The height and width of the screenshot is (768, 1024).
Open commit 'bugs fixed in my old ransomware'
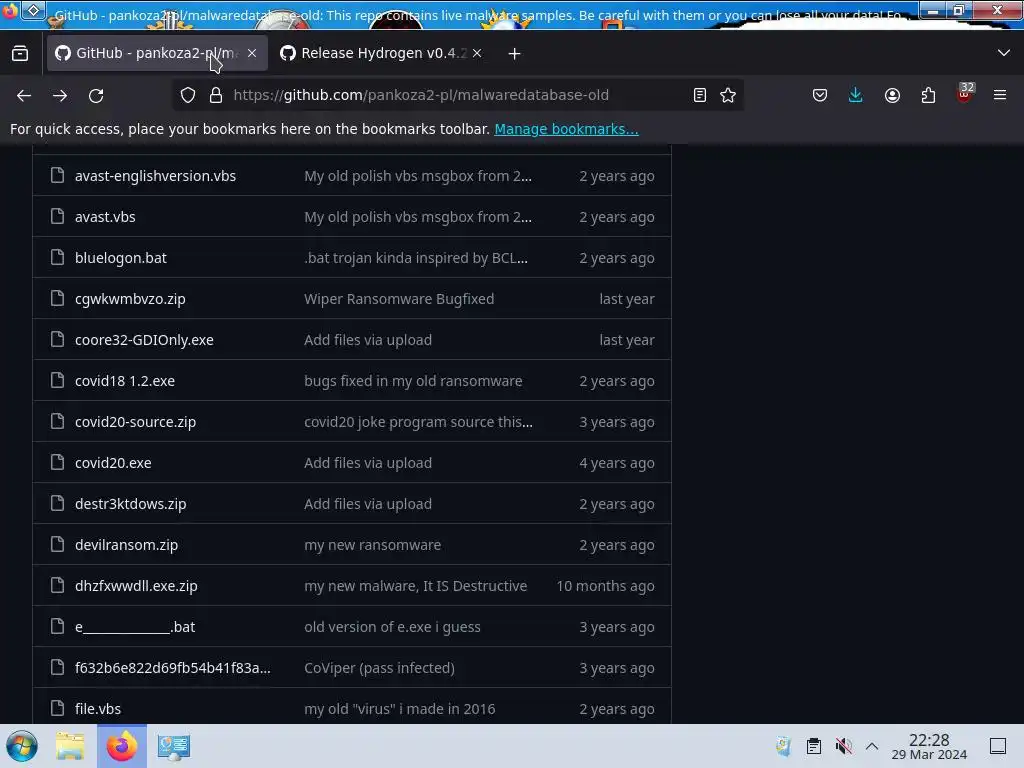point(413,381)
